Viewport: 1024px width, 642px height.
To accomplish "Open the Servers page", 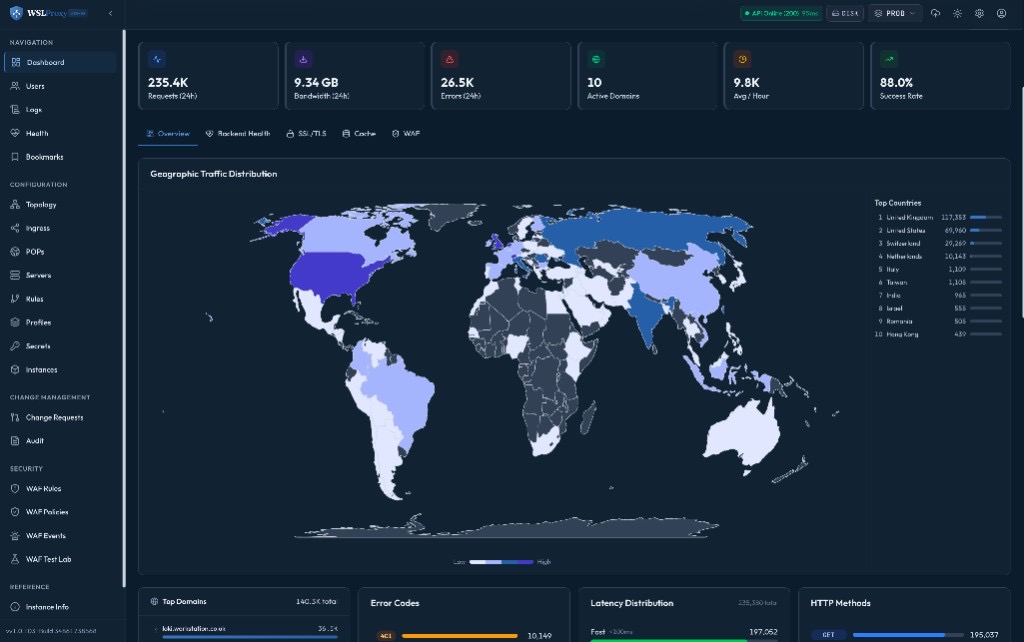I will click(x=60, y=275).
